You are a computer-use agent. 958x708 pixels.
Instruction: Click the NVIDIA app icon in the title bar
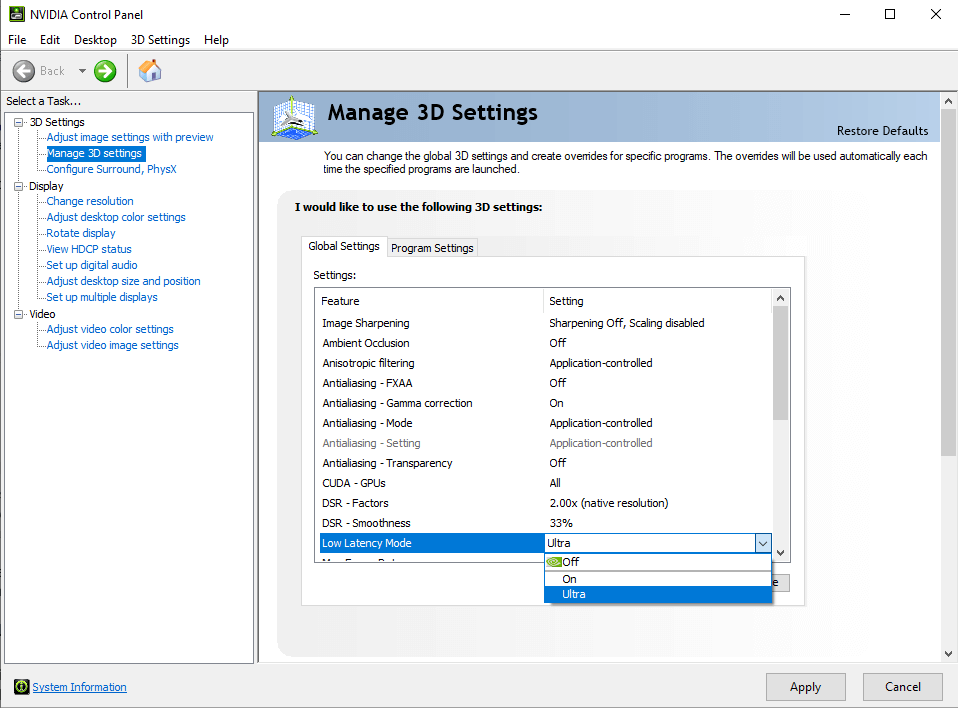14,14
